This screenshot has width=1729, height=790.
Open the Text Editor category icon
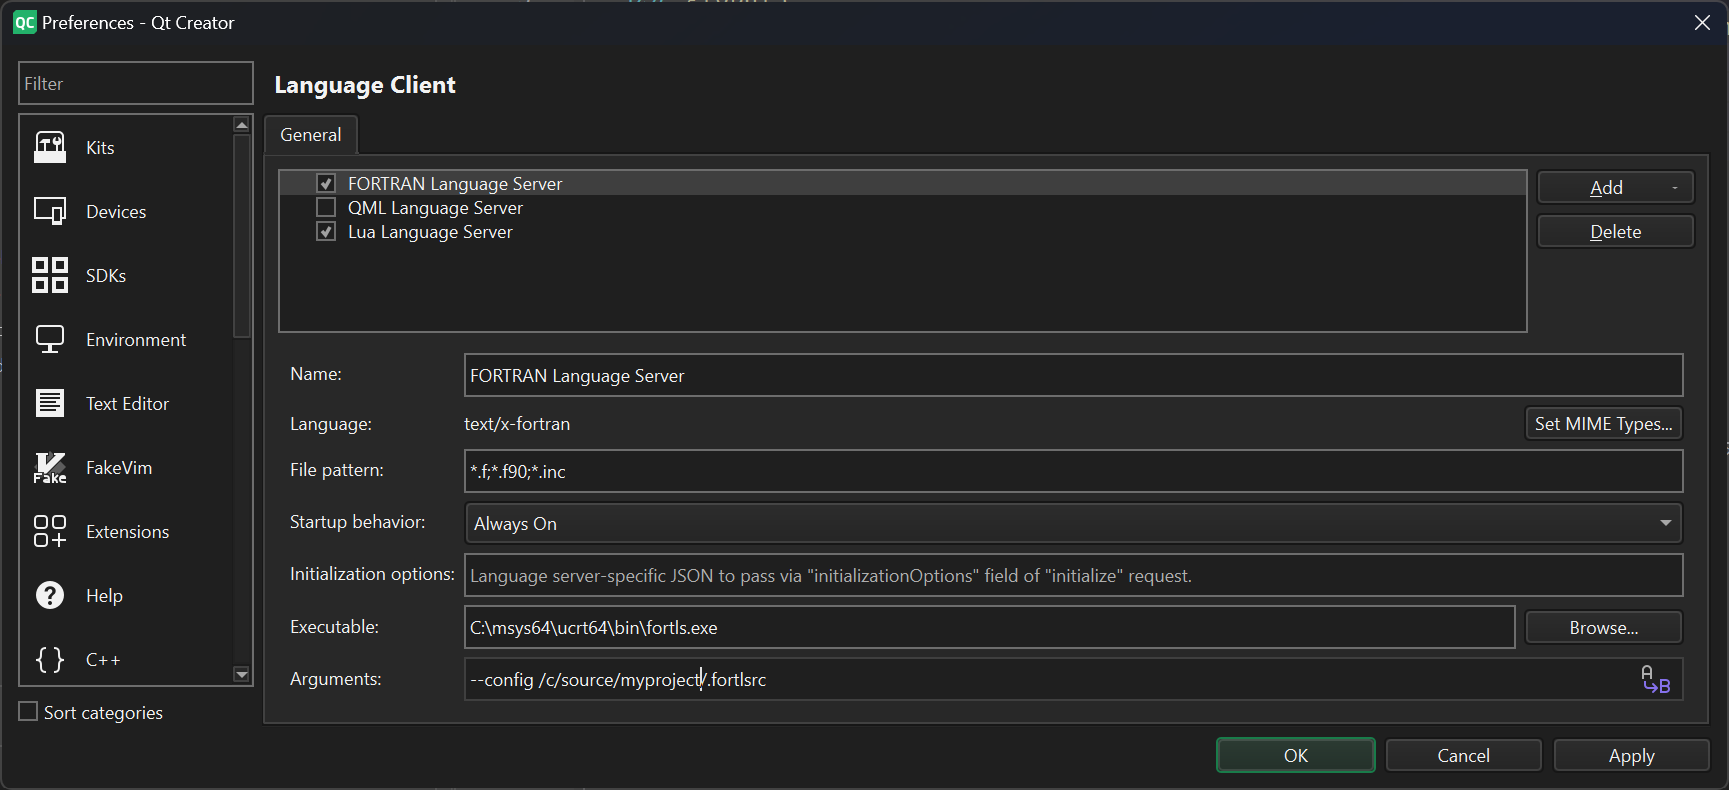click(50, 403)
